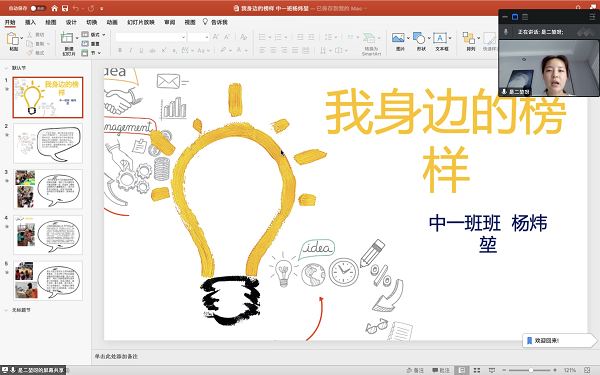Select slide 3 thumbnail in the panel
This screenshot has width=600, height=375.
(48, 189)
